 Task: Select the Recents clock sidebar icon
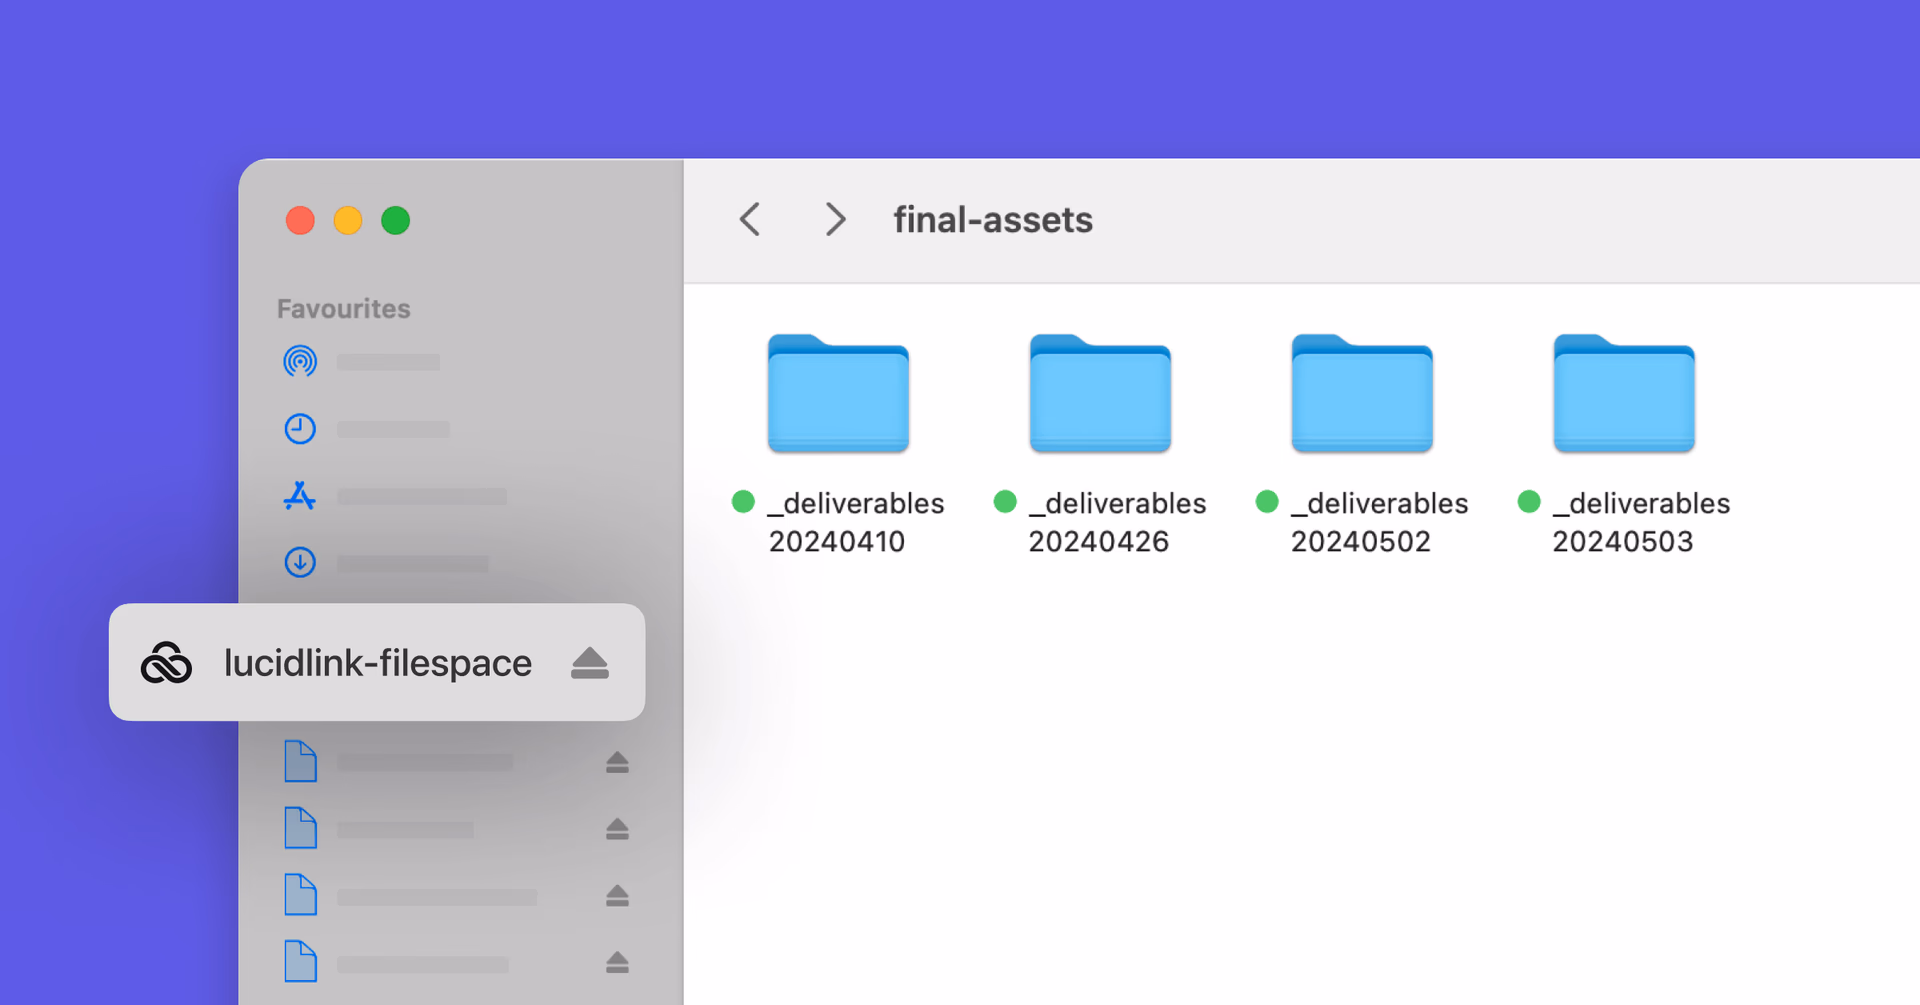pyautogui.click(x=300, y=429)
